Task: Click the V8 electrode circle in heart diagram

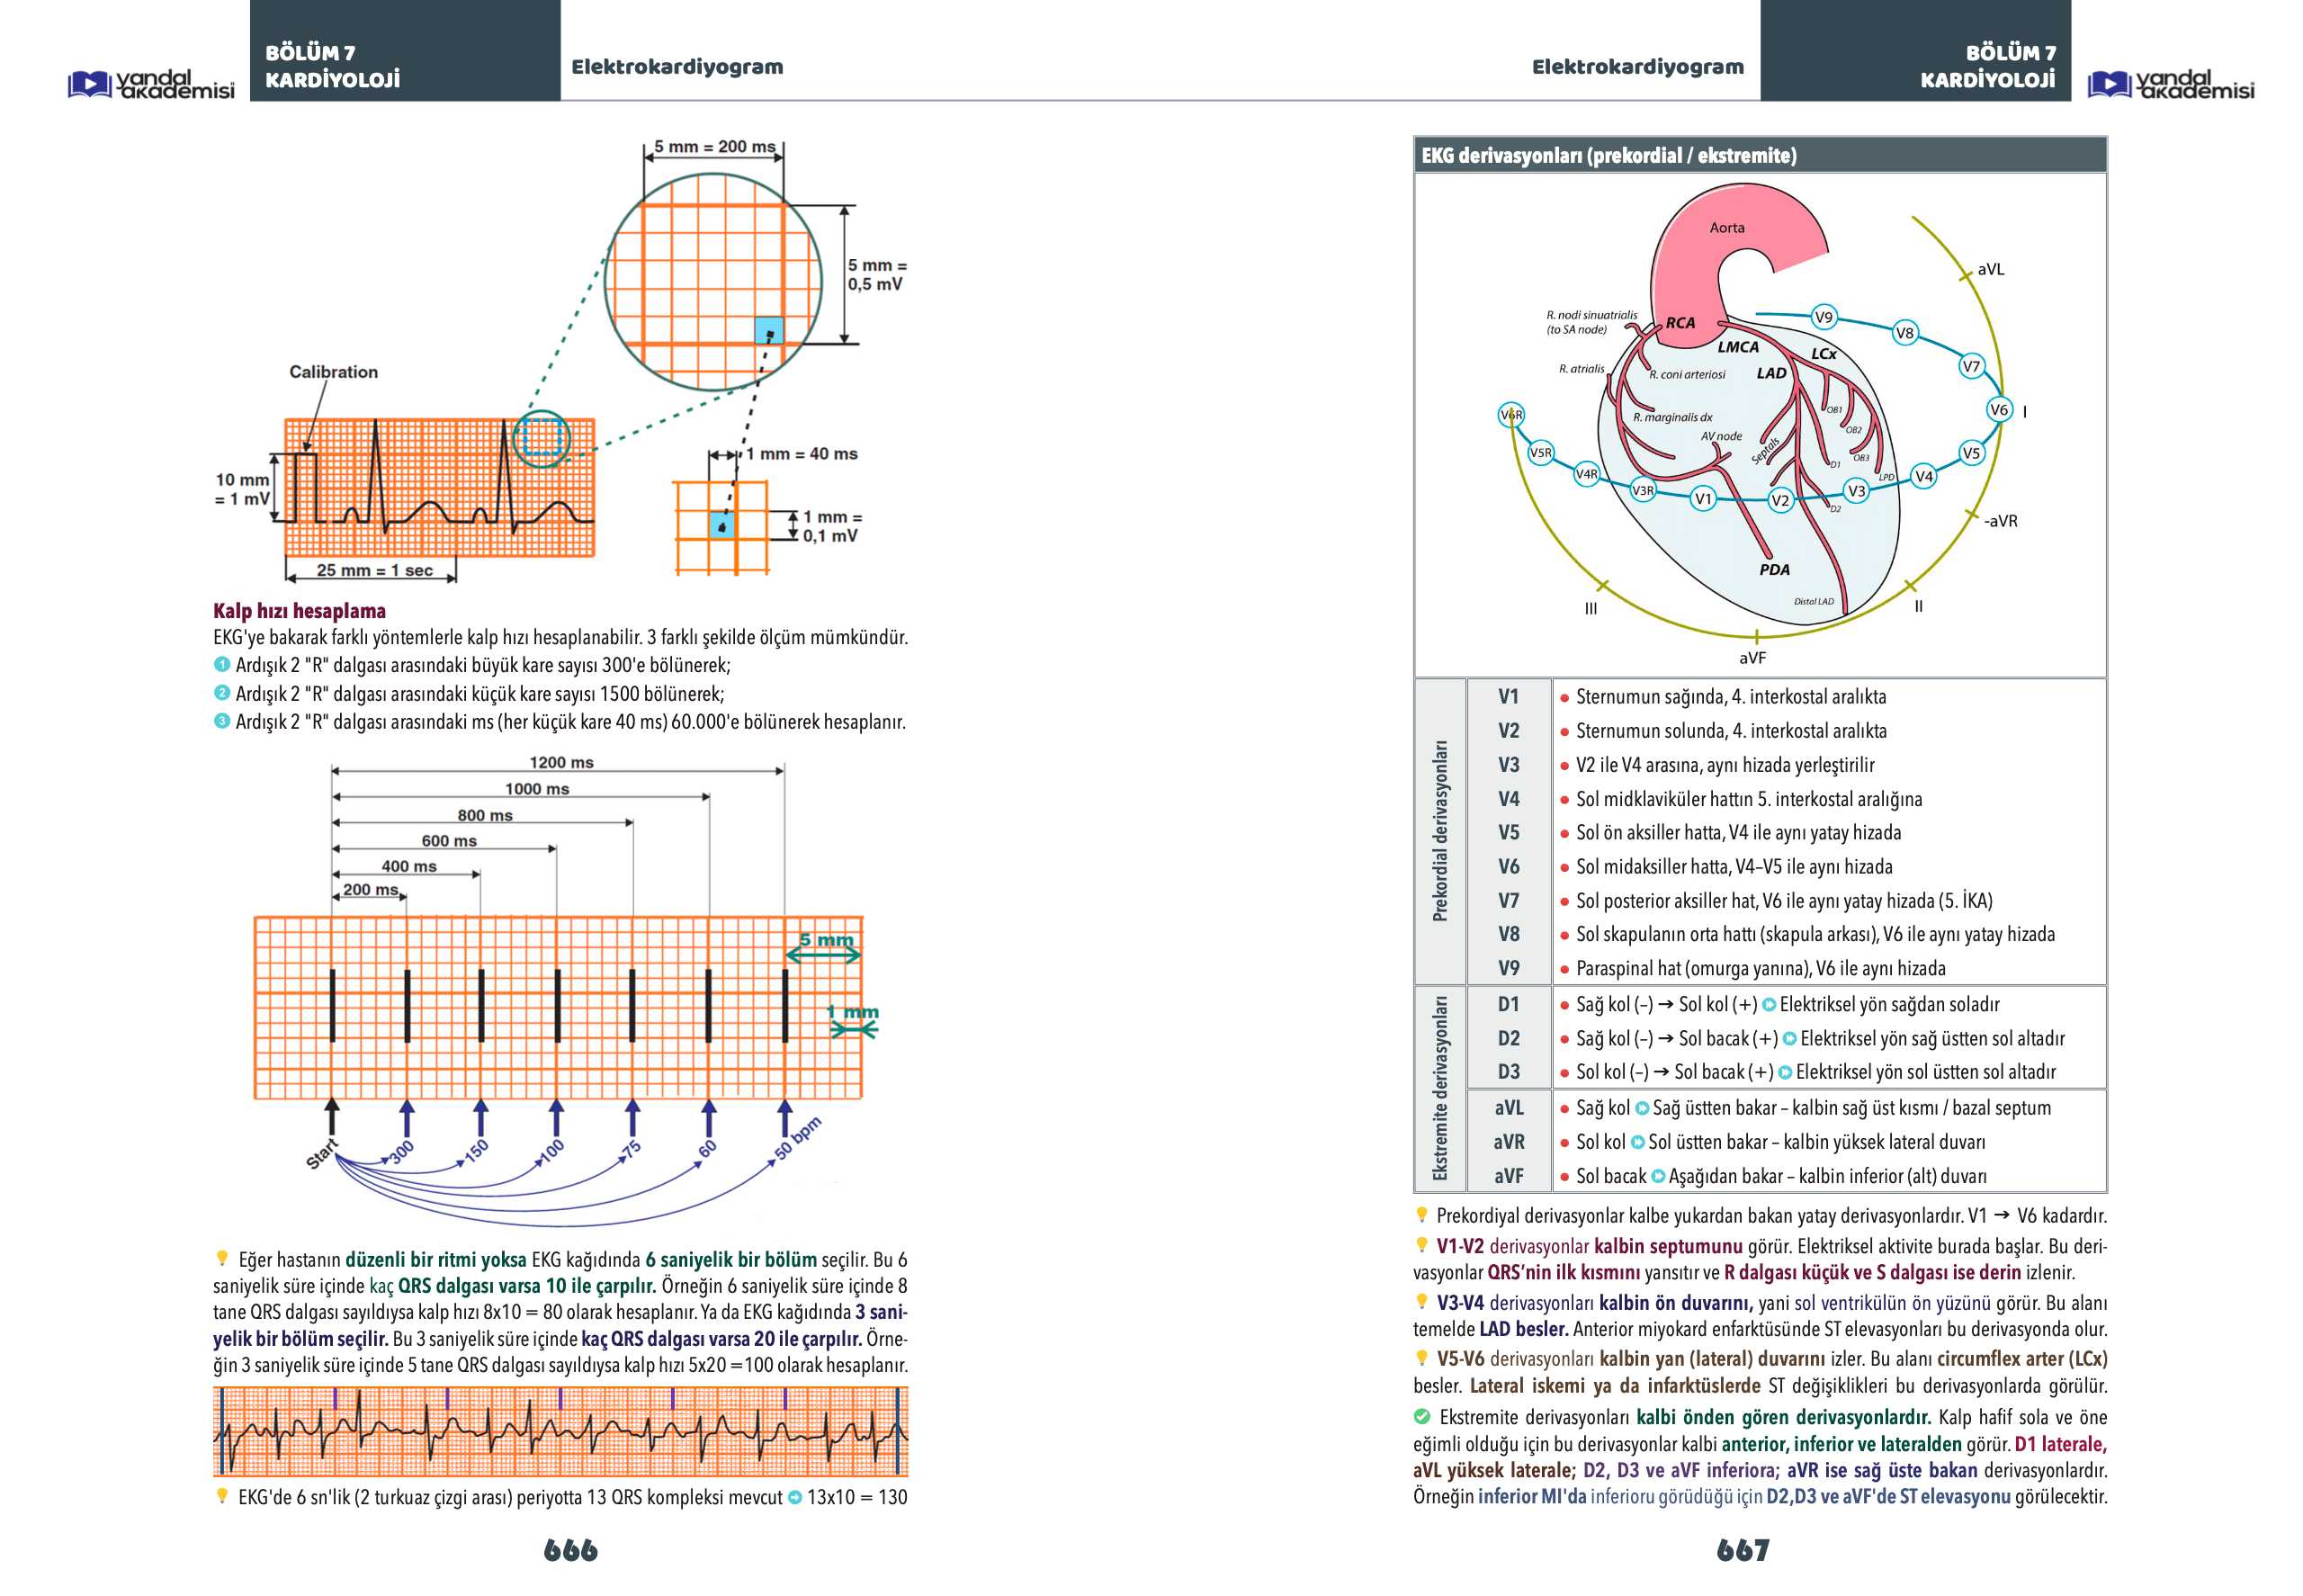Action: click(x=1904, y=333)
